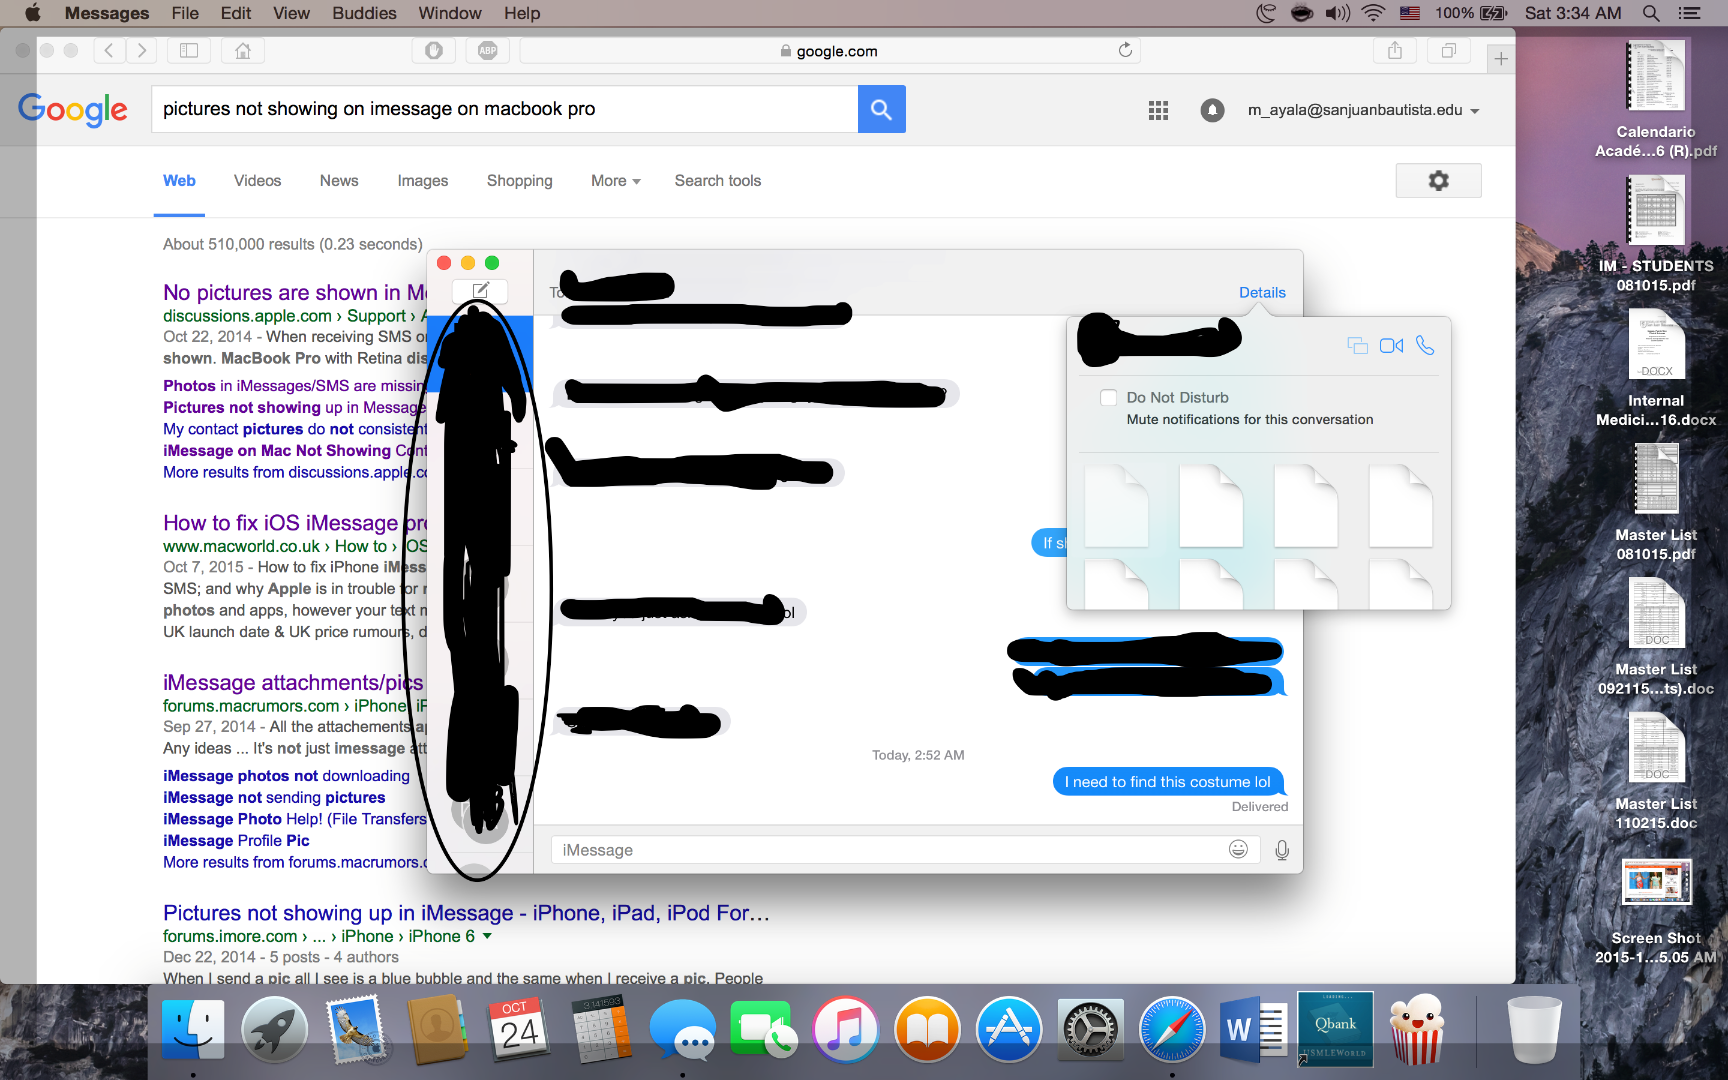
Task: Select Internal Medici...16.docx on desktop
Action: click(x=1656, y=369)
